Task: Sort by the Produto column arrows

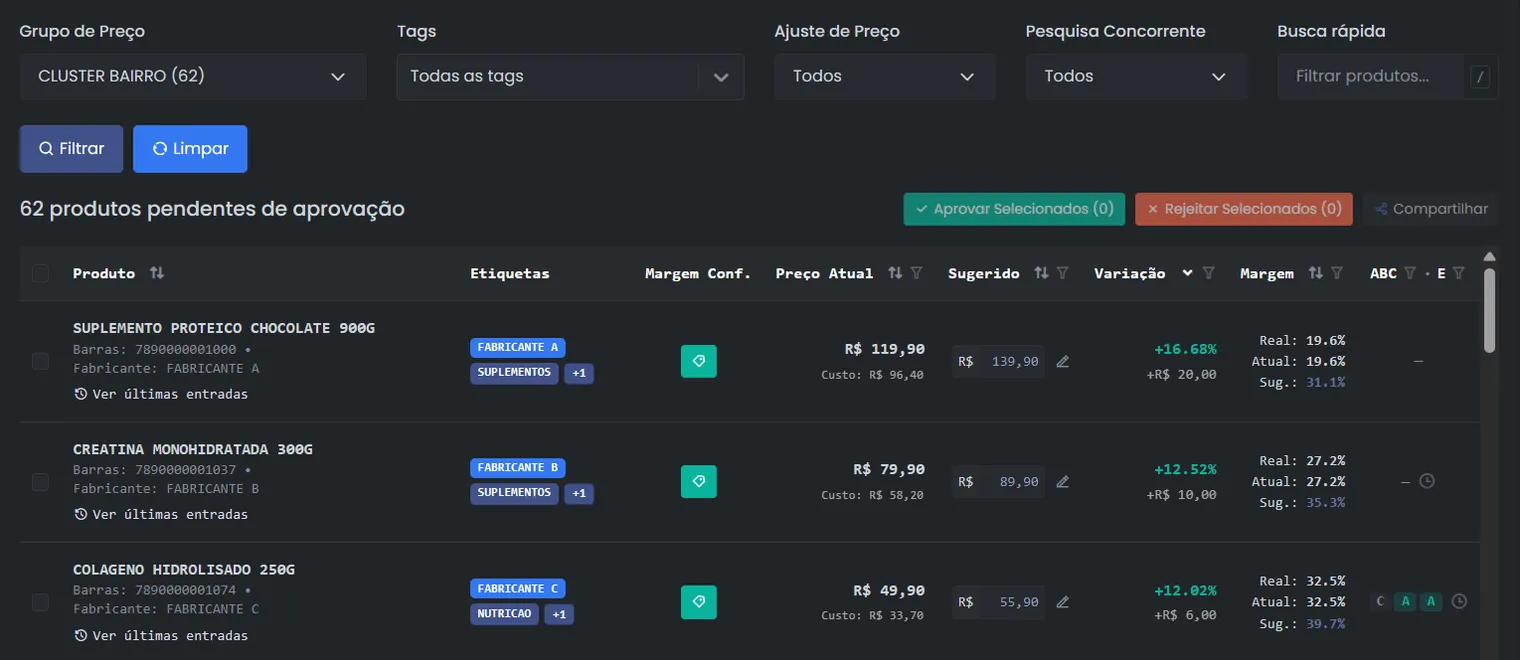Action: (x=157, y=273)
